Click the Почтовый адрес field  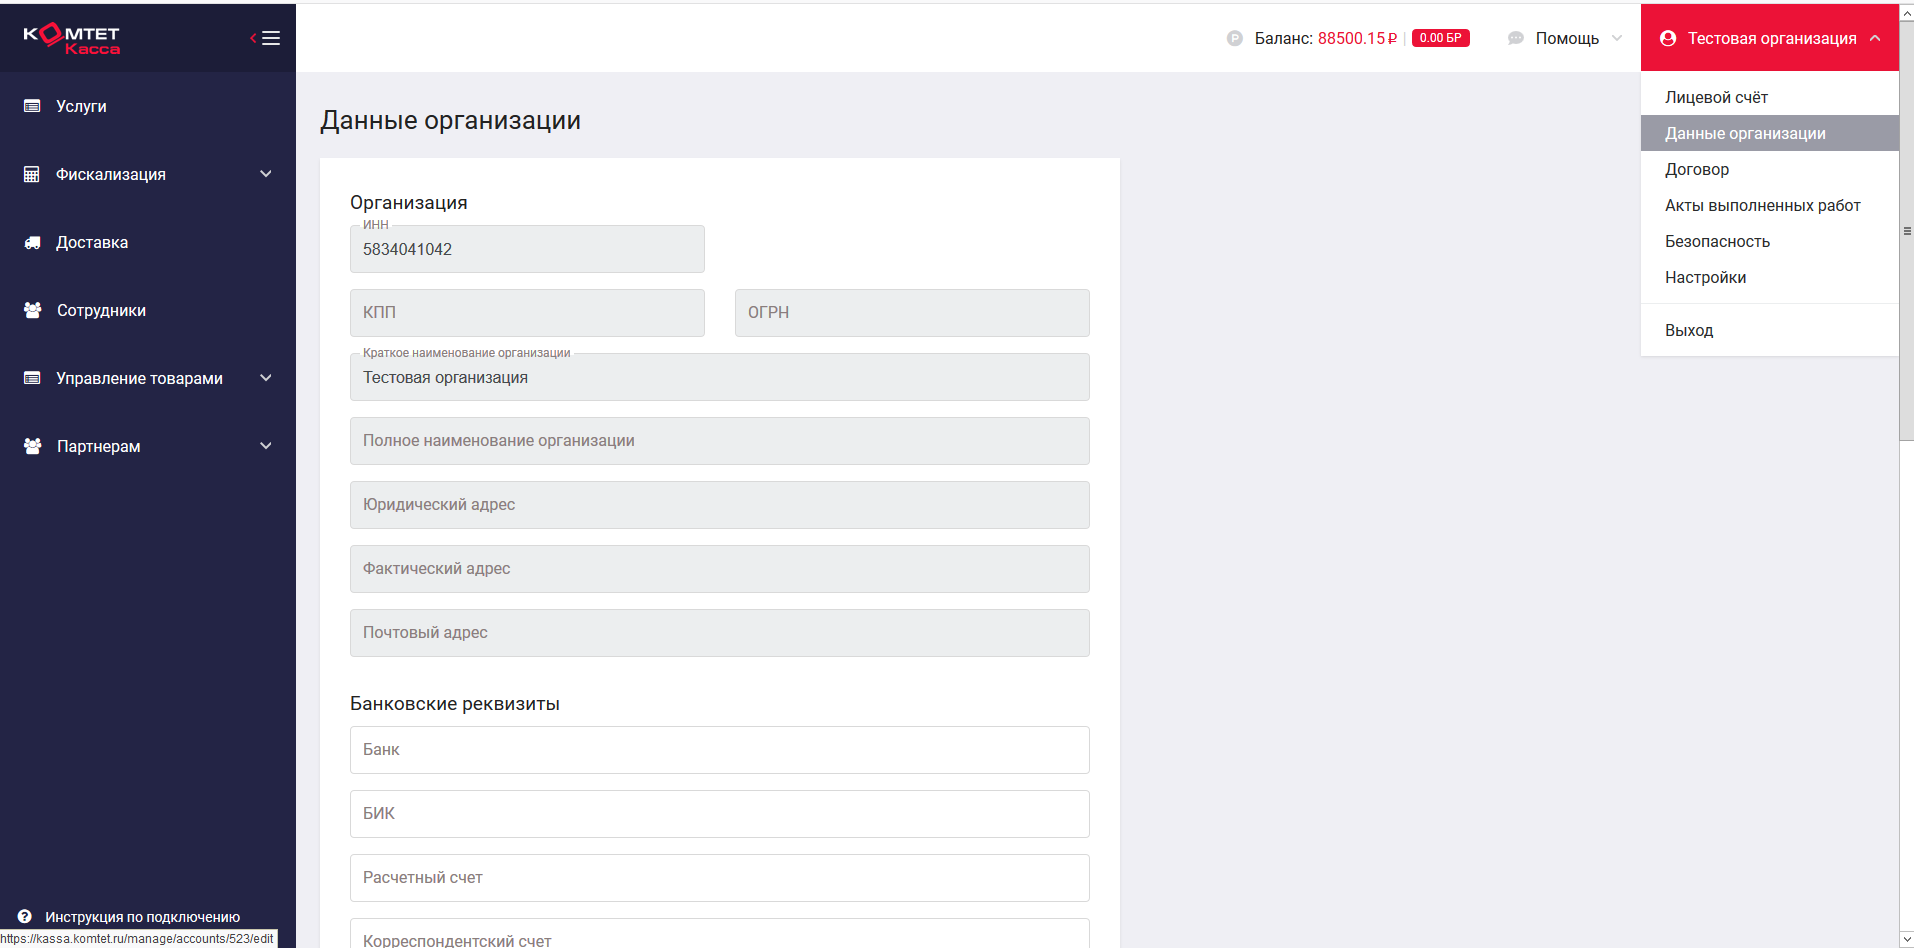pos(720,633)
